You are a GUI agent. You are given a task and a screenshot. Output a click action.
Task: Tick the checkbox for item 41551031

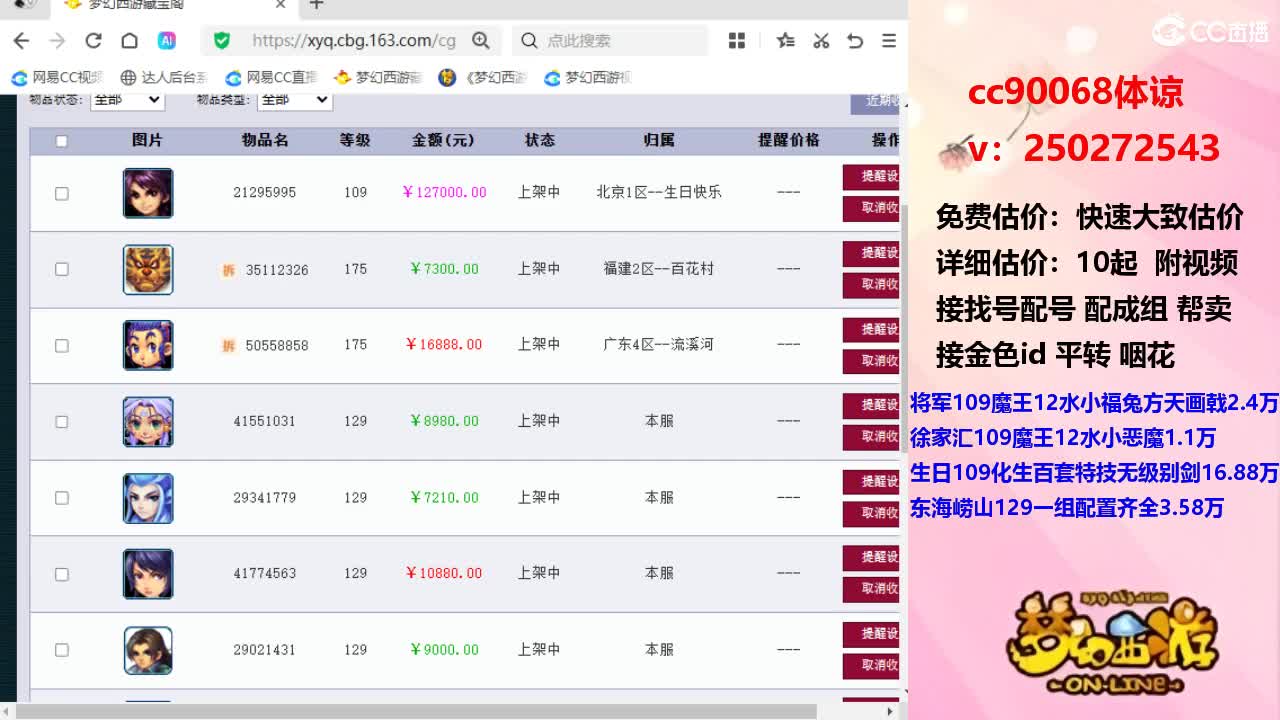pos(61,421)
